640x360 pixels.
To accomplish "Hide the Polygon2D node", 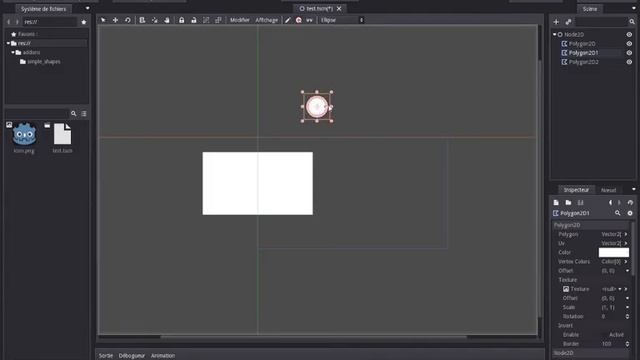I will click(629, 44).
